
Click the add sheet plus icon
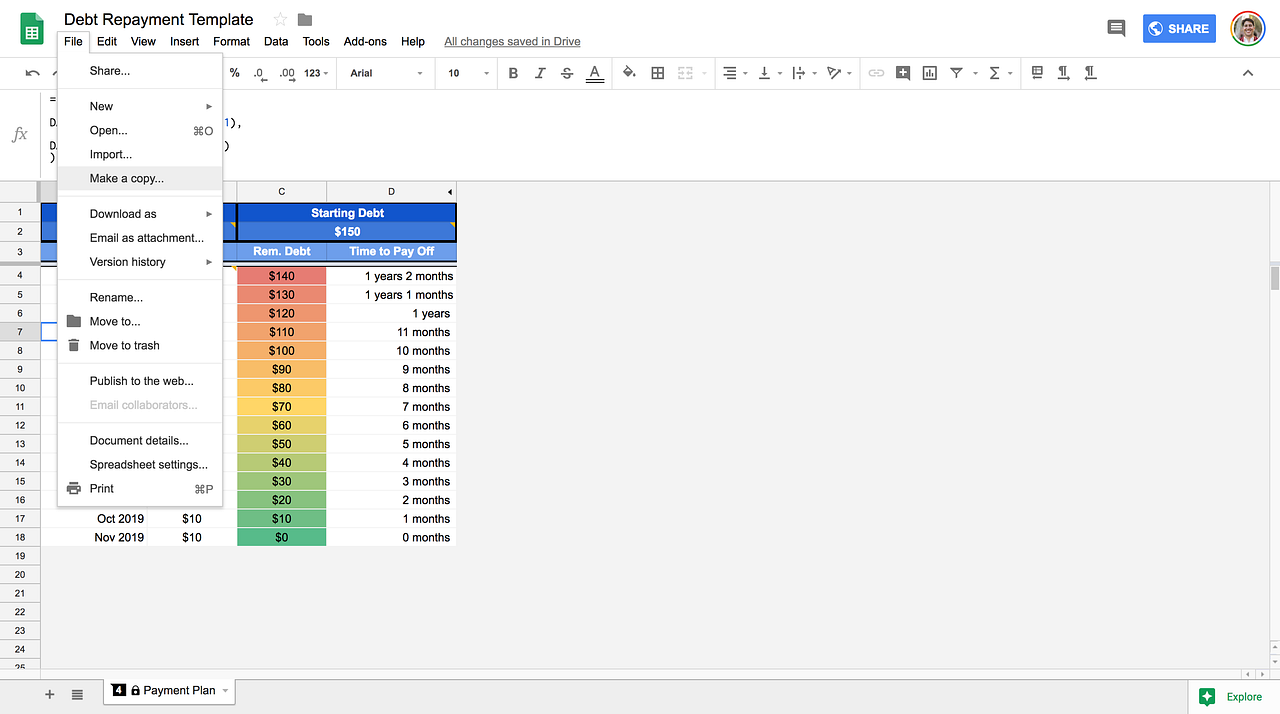tap(49, 694)
